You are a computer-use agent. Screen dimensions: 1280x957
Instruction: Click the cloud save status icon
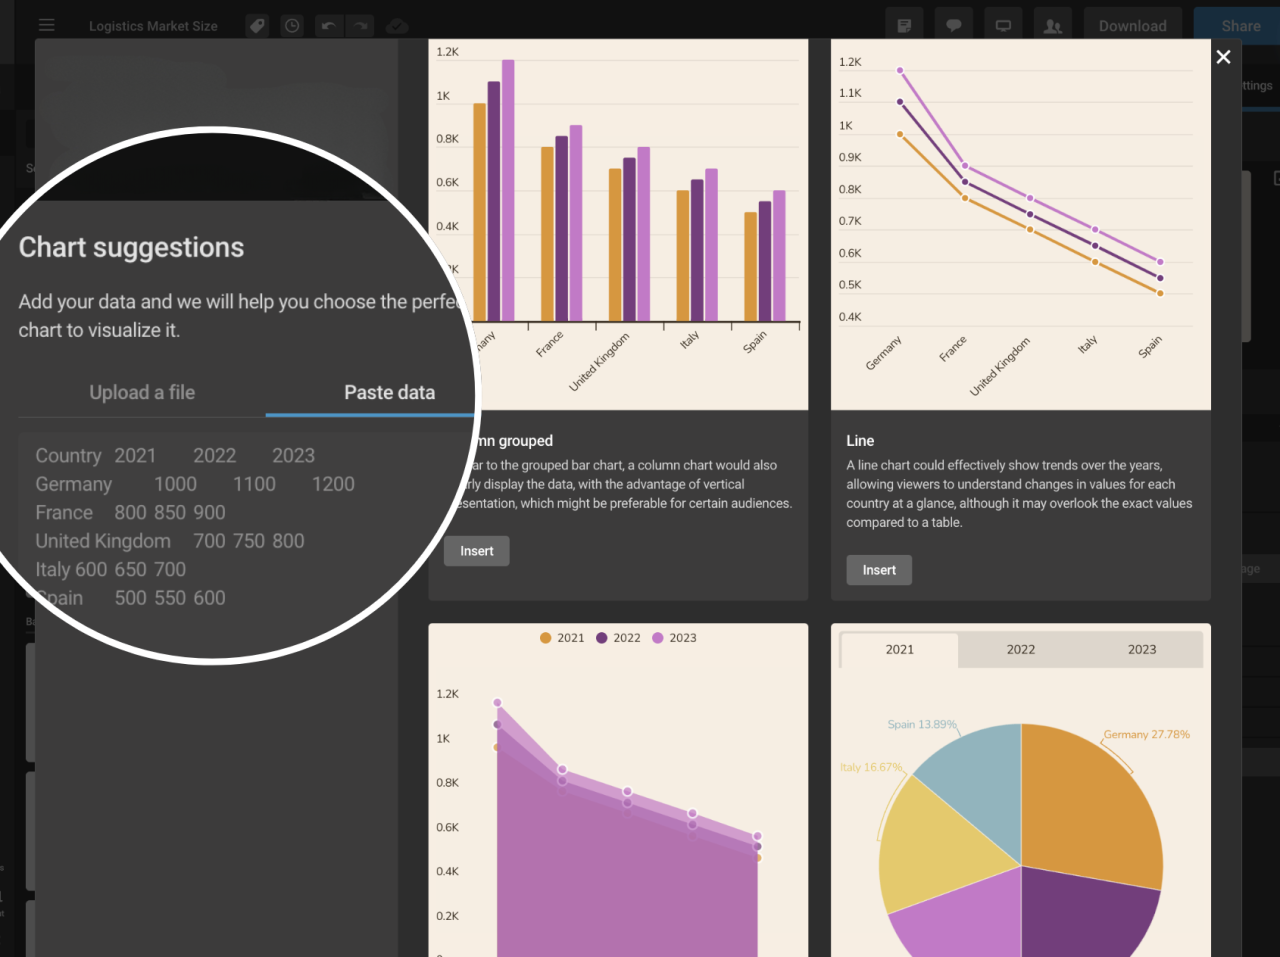(397, 25)
